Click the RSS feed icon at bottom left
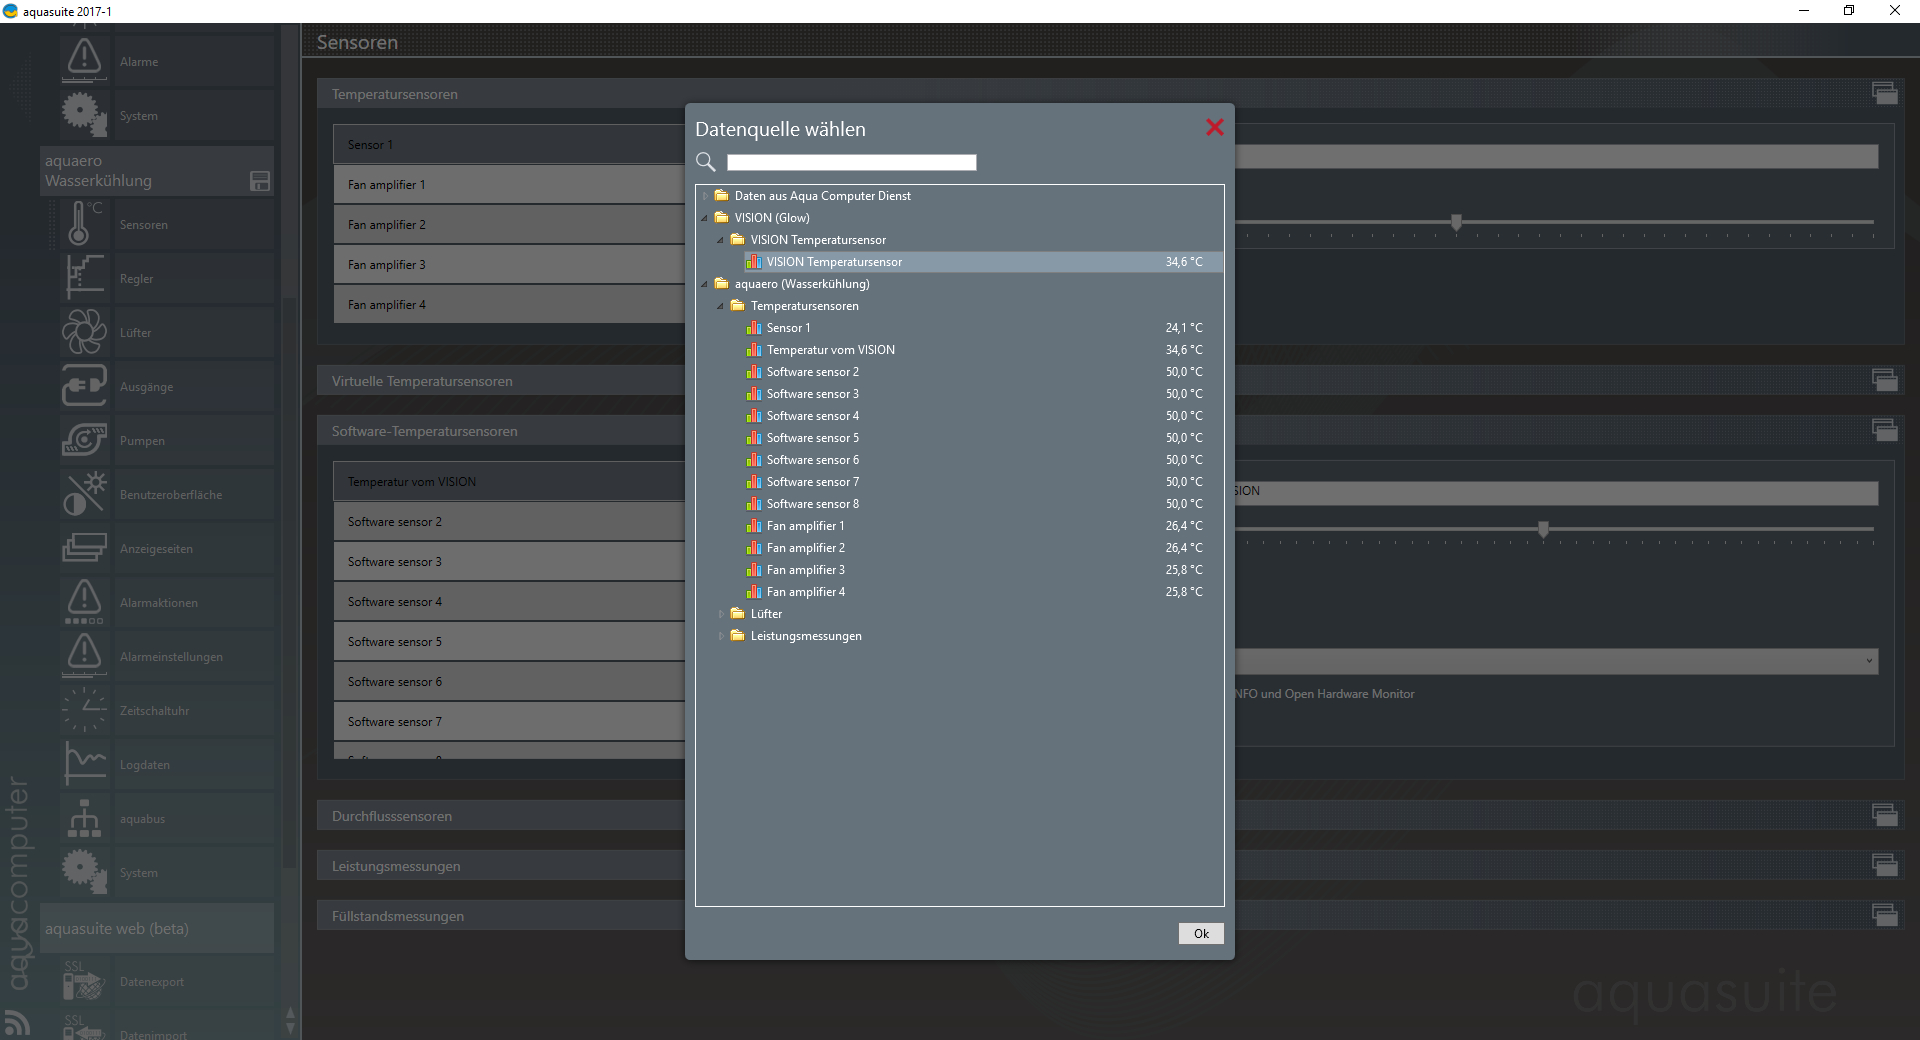 coord(17,1022)
